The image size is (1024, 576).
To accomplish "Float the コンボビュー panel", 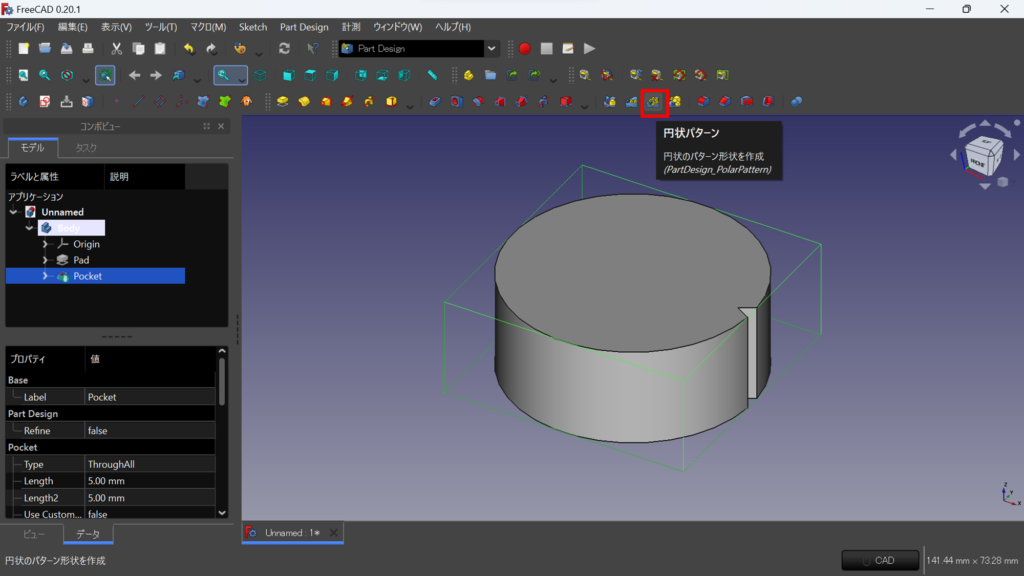I will 206,126.
